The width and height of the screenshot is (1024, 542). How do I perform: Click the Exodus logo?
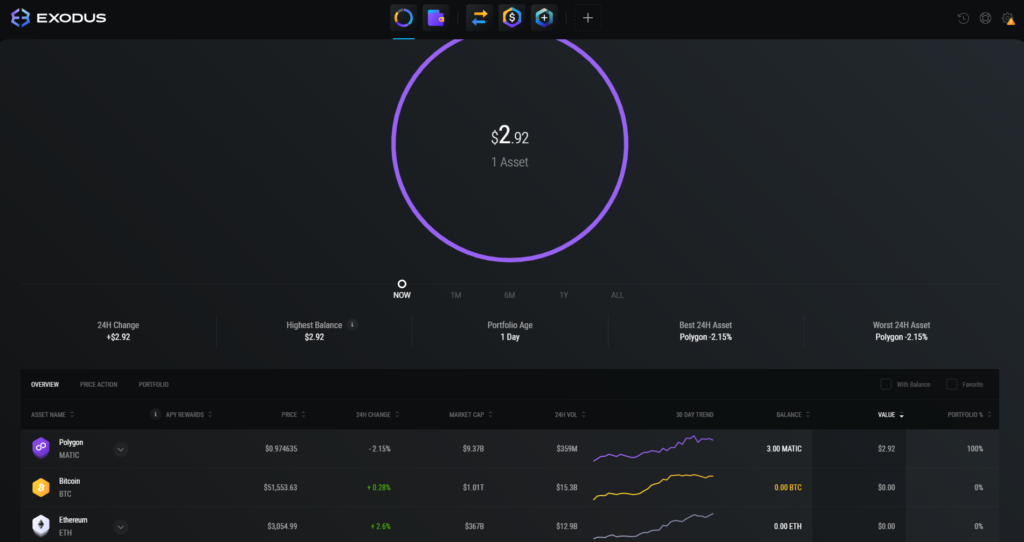point(59,18)
